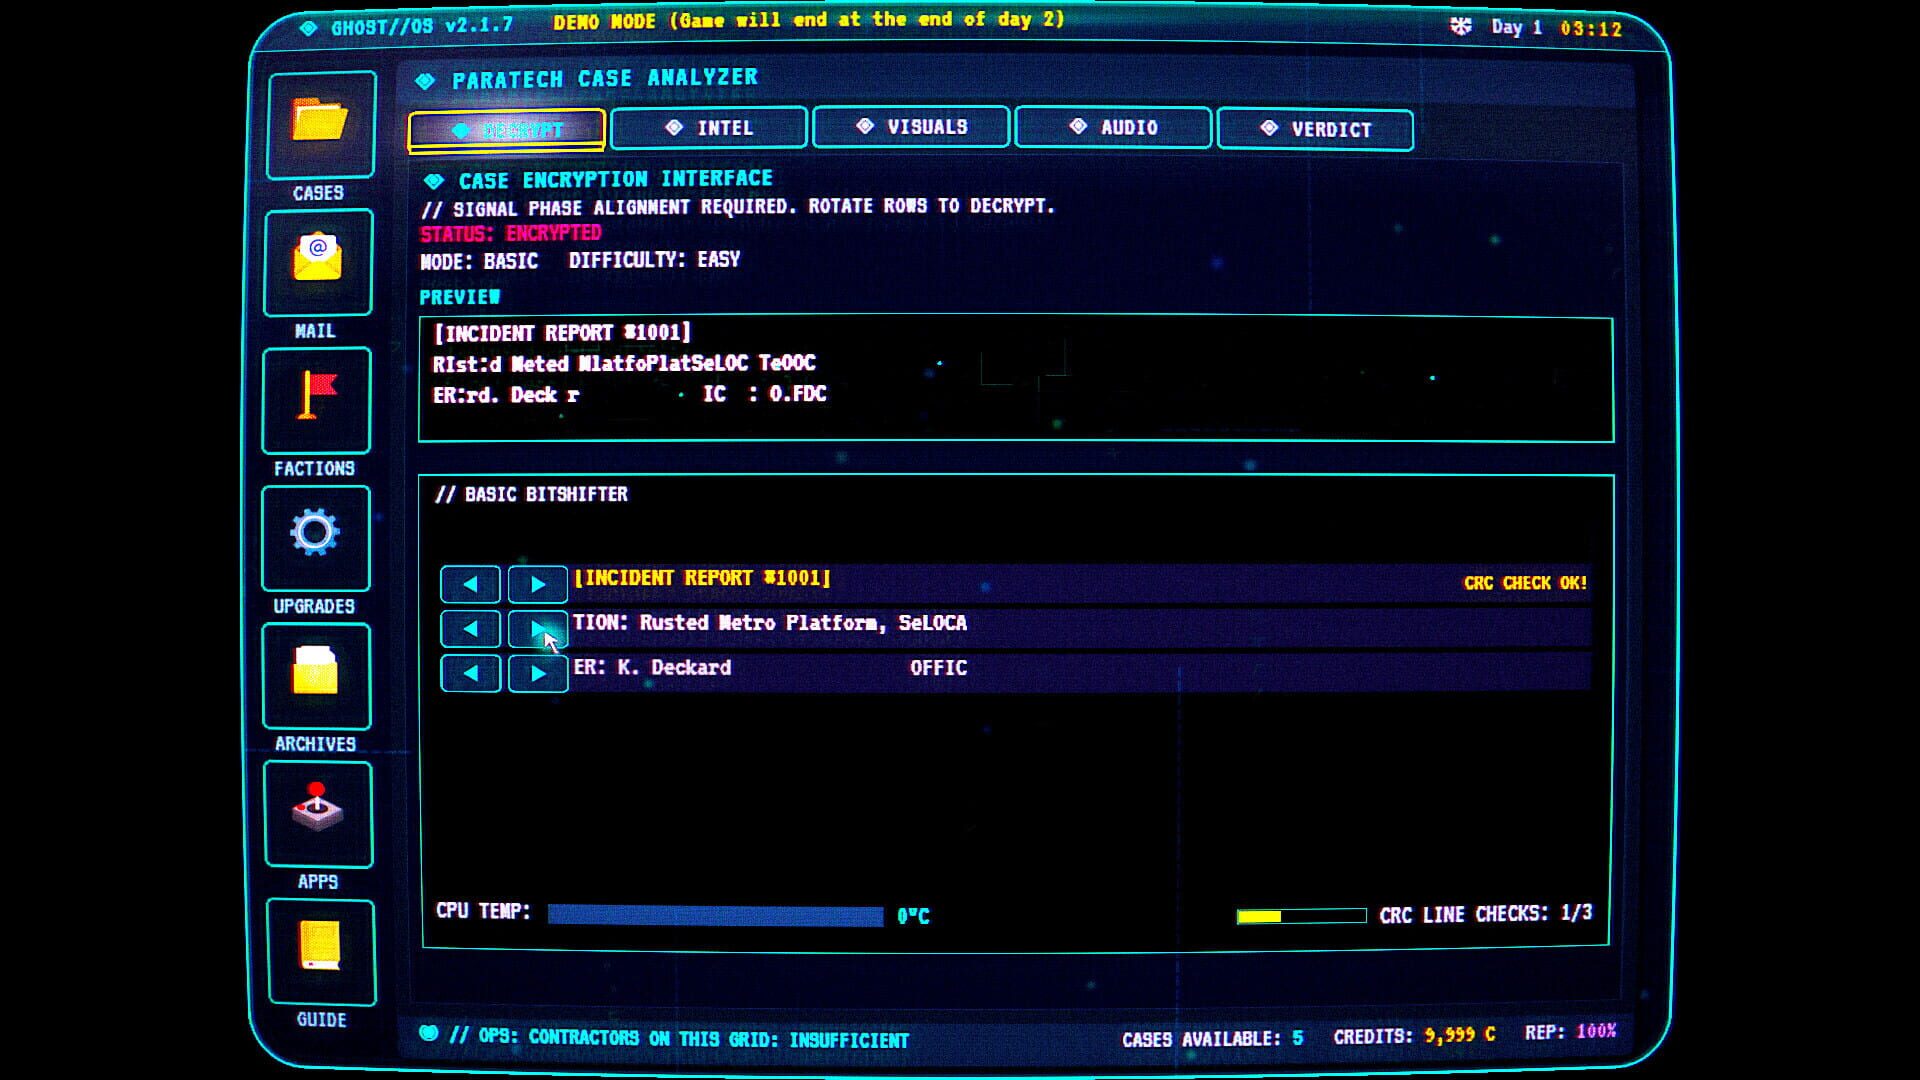1920x1080 pixels.
Task: Switch to the INTEL tab
Action: (x=709, y=128)
